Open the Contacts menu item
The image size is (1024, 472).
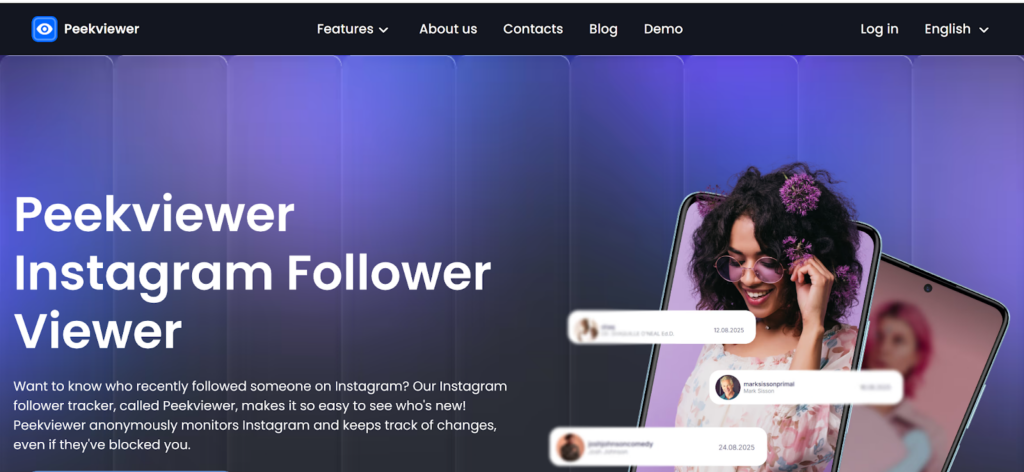533,29
